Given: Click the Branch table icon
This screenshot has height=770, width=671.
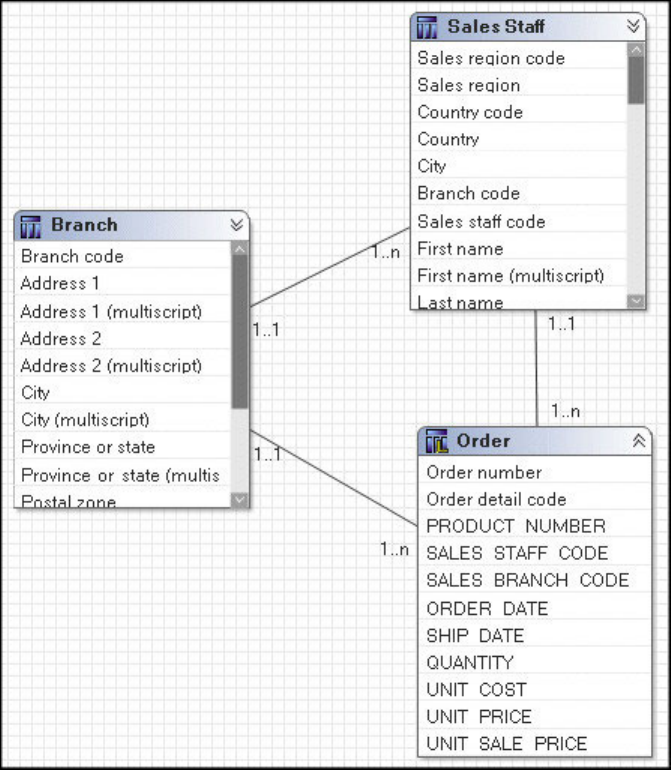Looking at the screenshot, I should point(31,226).
